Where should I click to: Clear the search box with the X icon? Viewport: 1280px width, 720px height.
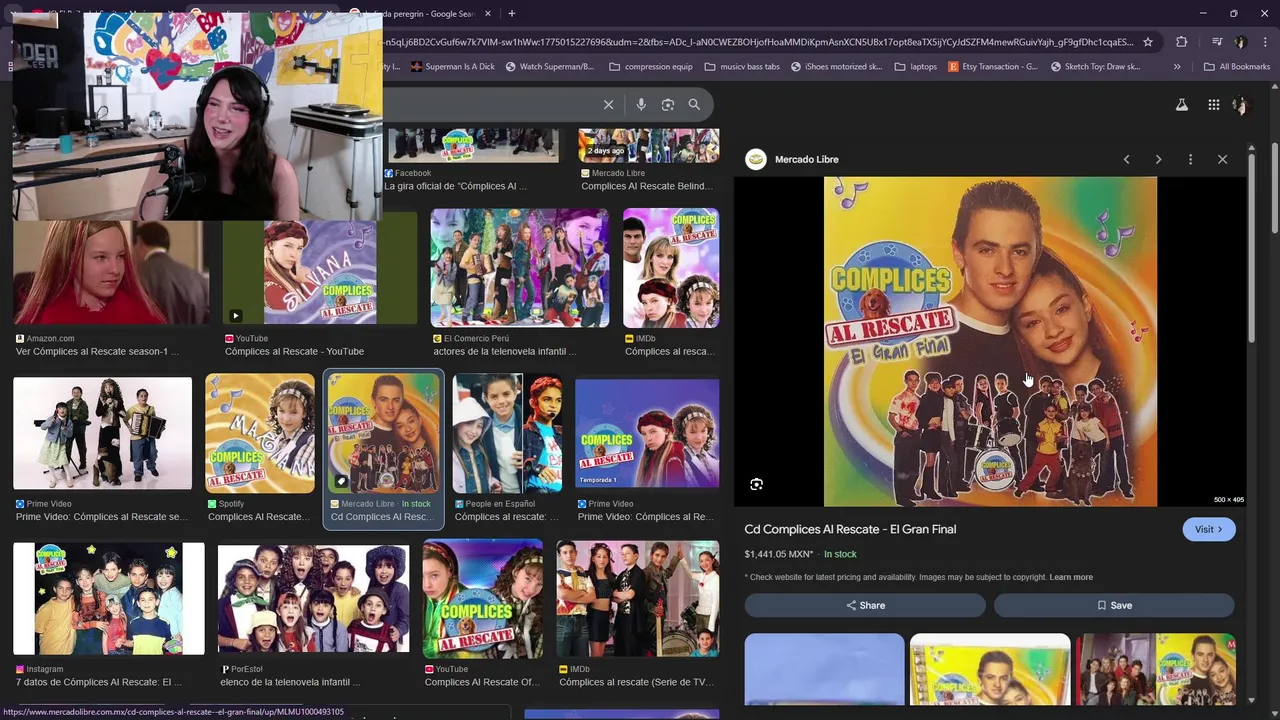(608, 104)
